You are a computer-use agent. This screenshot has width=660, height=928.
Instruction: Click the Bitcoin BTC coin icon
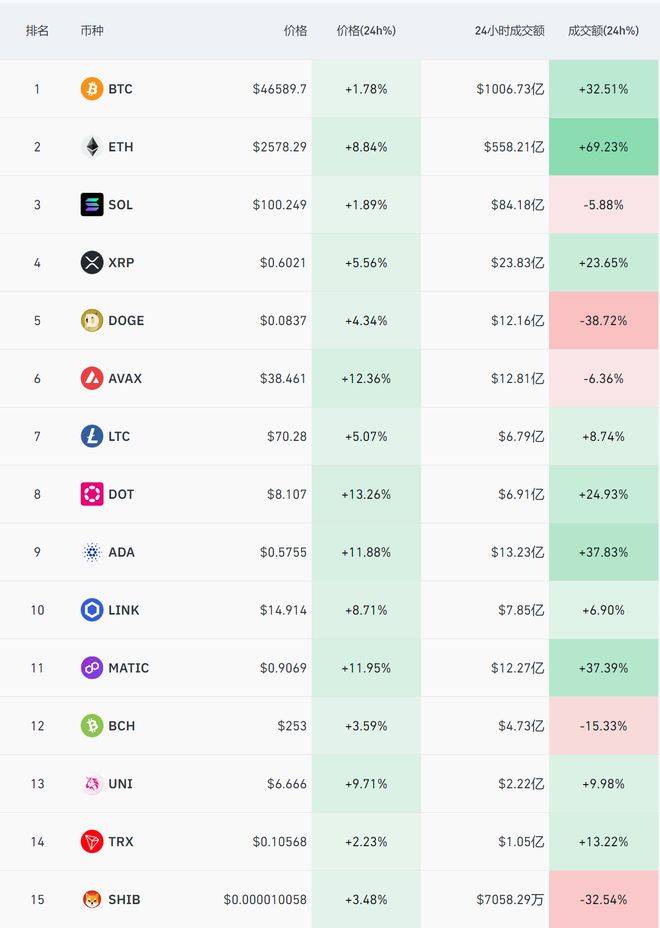(92, 89)
